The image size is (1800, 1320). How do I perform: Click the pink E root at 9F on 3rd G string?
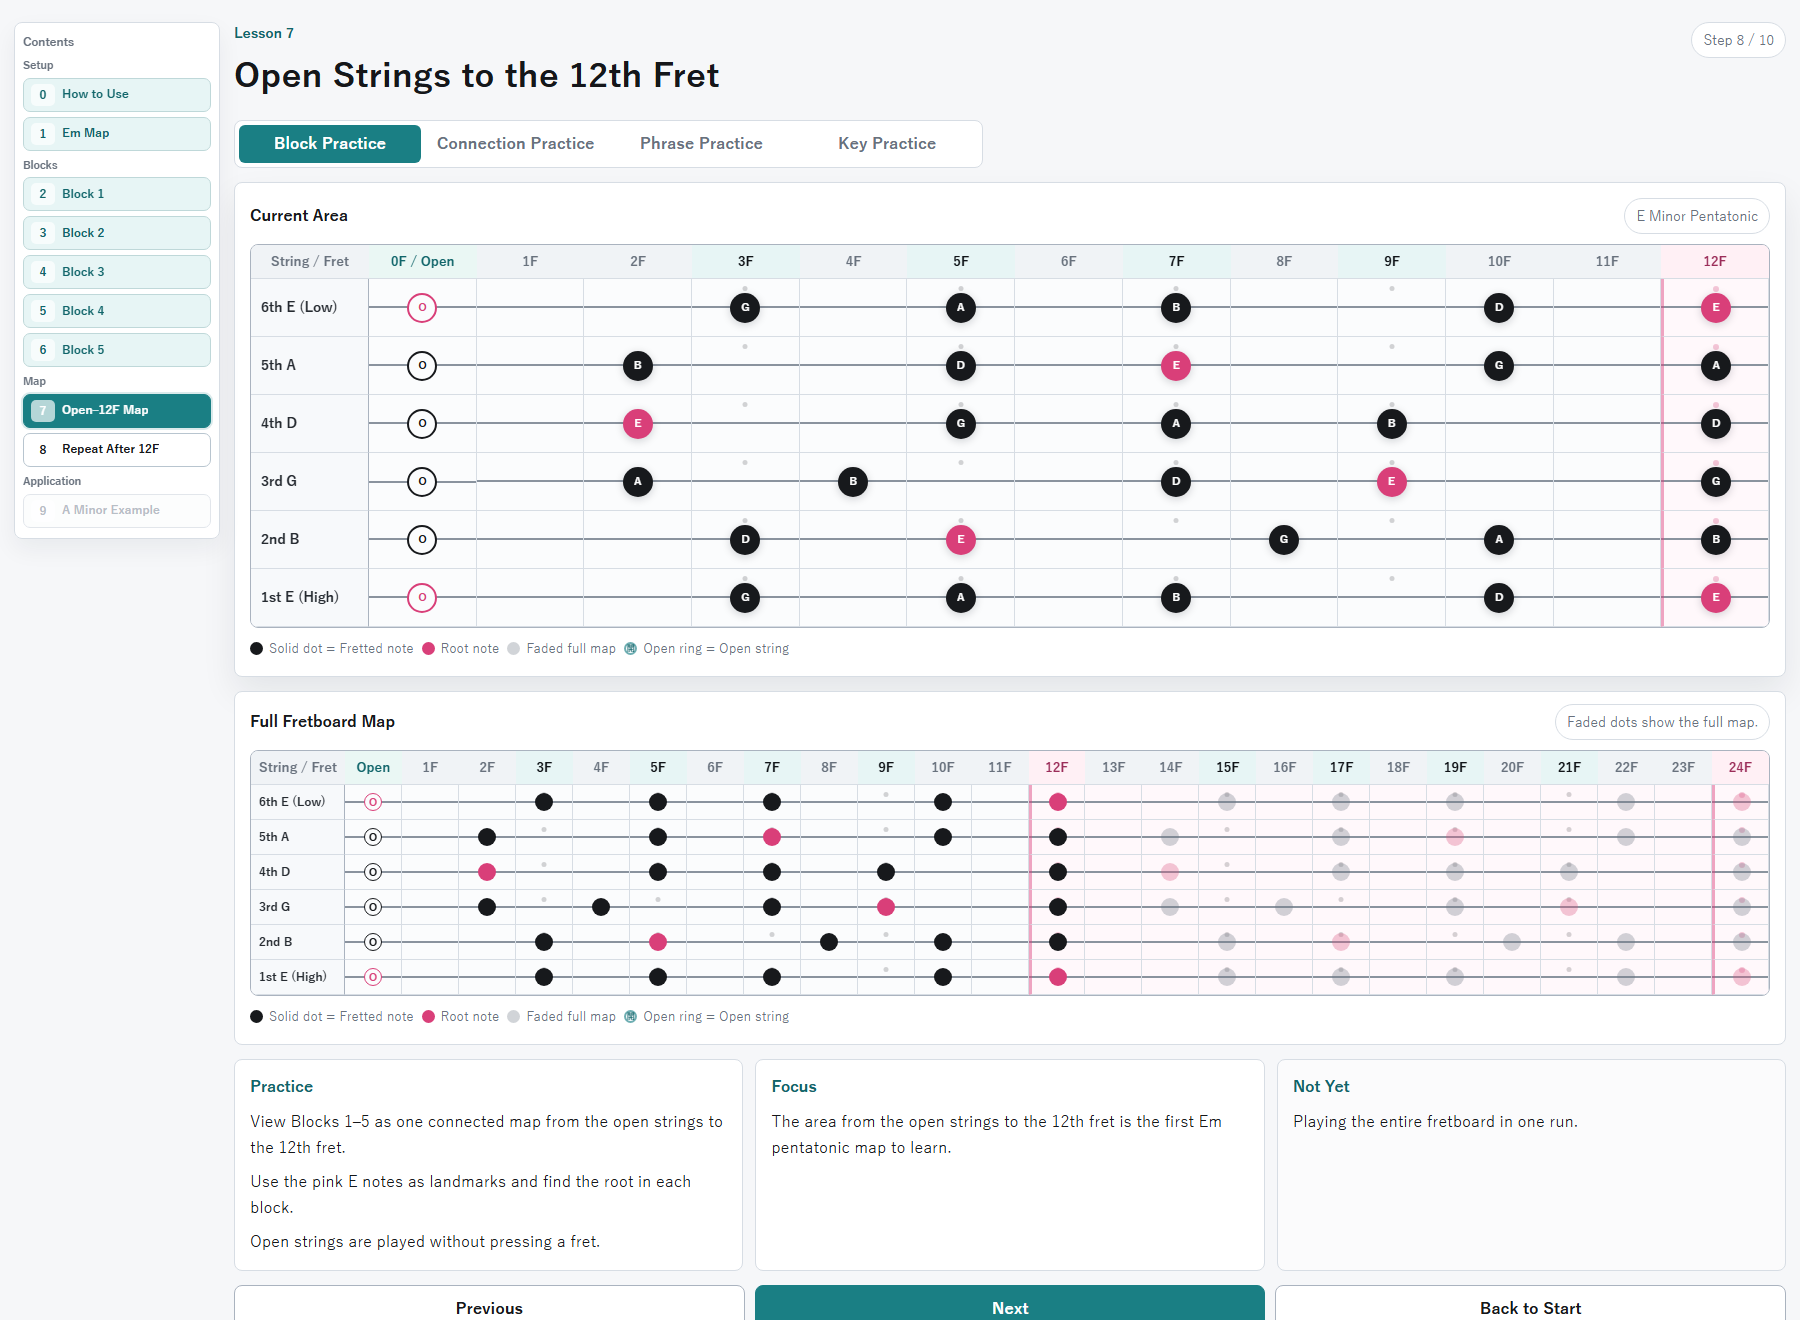point(1392,481)
